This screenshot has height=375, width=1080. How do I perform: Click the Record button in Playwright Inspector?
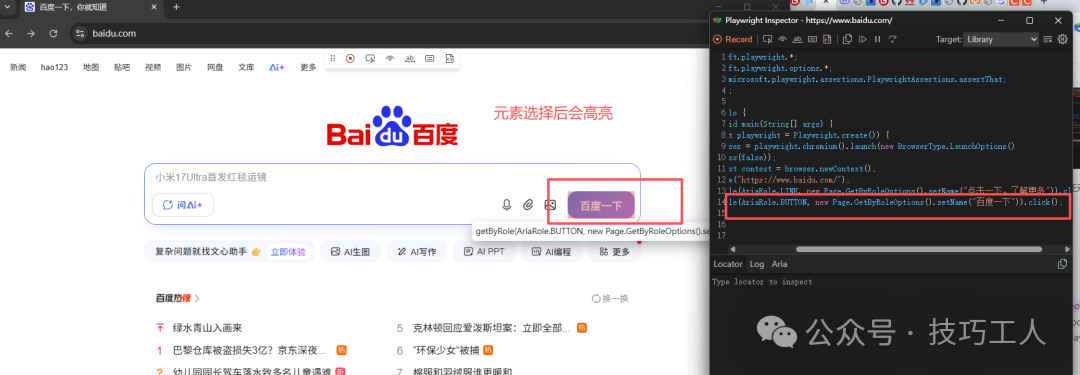[733, 39]
